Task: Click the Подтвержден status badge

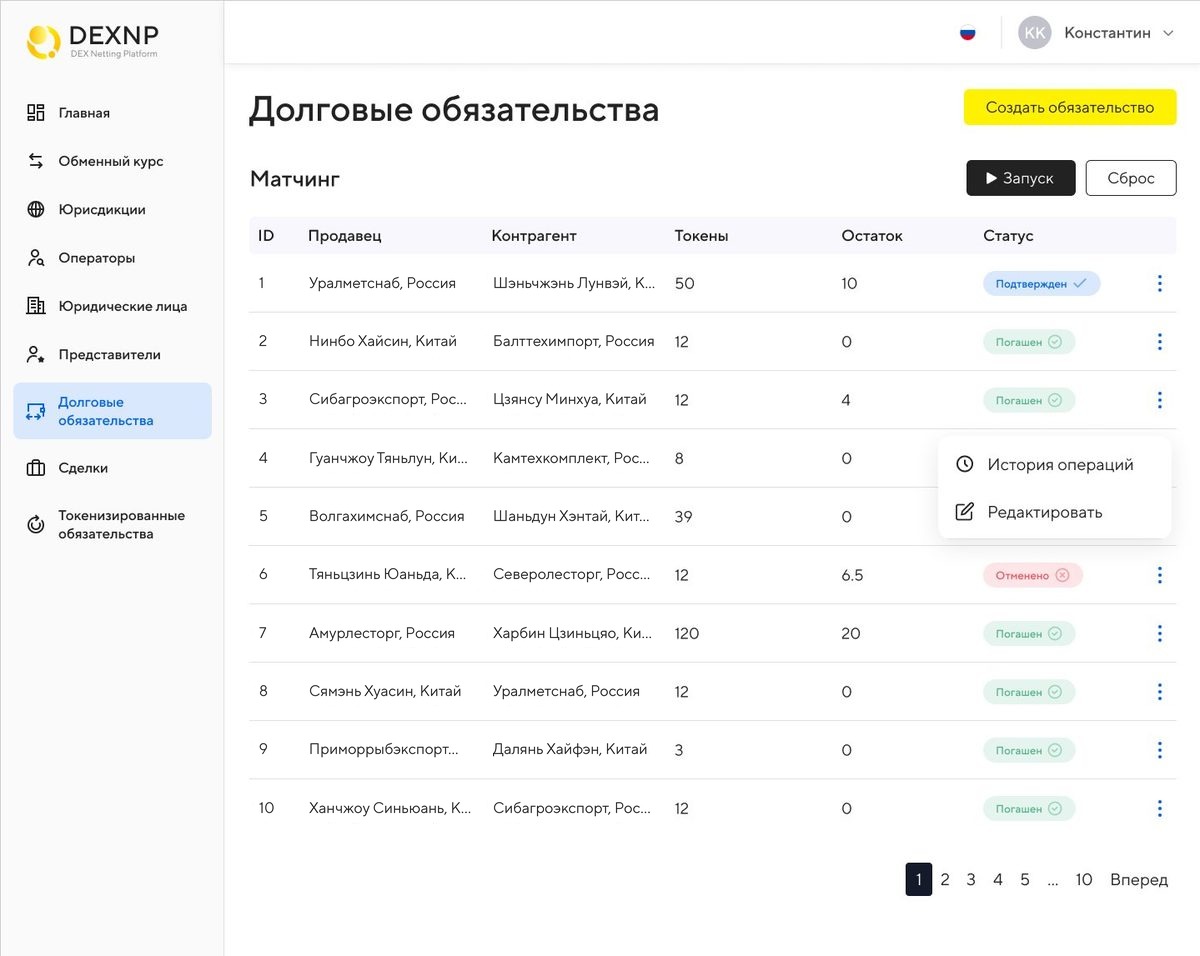Action: click(x=1041, y=284)
